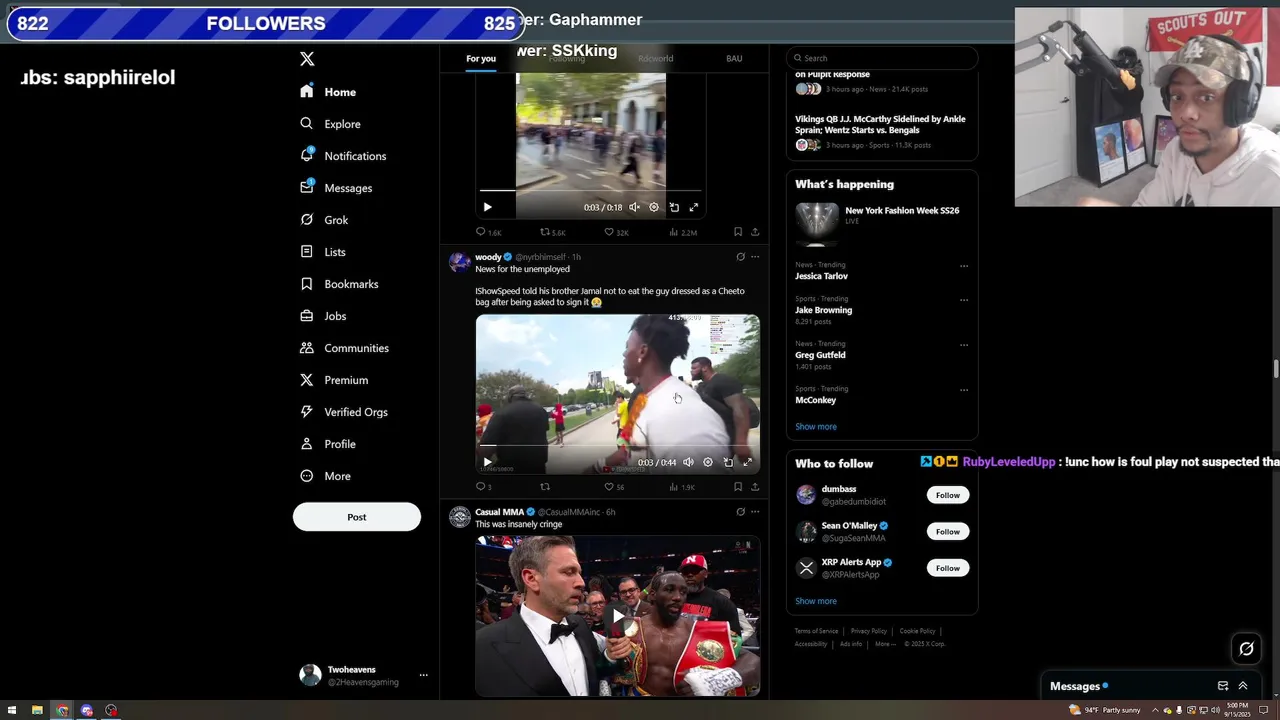Open Premium in sidebar

pyautogui.click(x=334, y=380)
